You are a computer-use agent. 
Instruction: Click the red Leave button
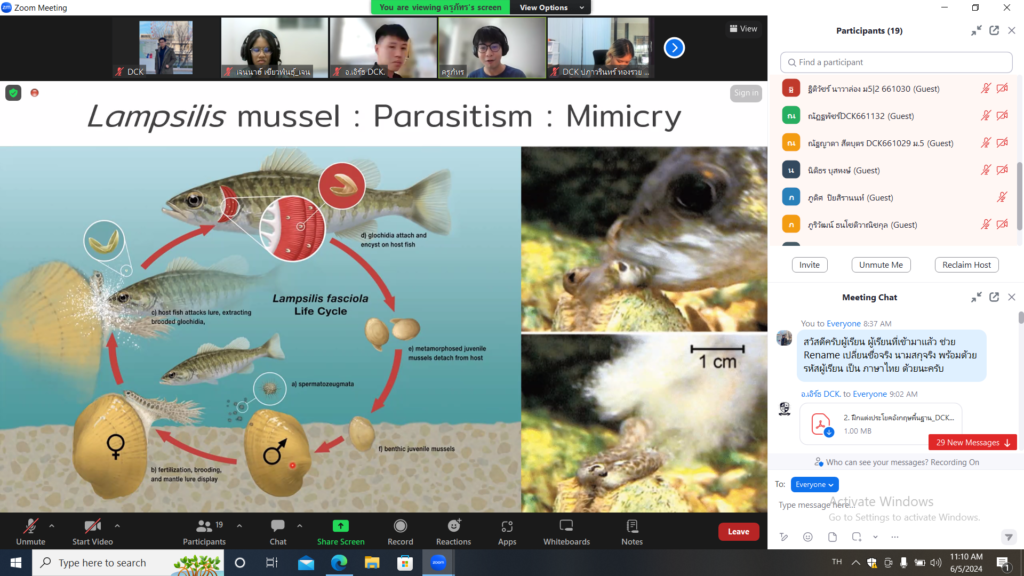738,532
